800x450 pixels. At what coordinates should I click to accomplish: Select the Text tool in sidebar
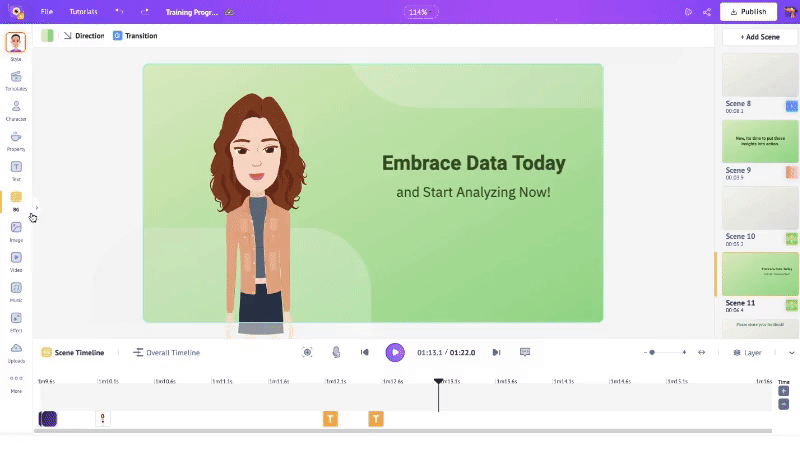tap(16, 168)
